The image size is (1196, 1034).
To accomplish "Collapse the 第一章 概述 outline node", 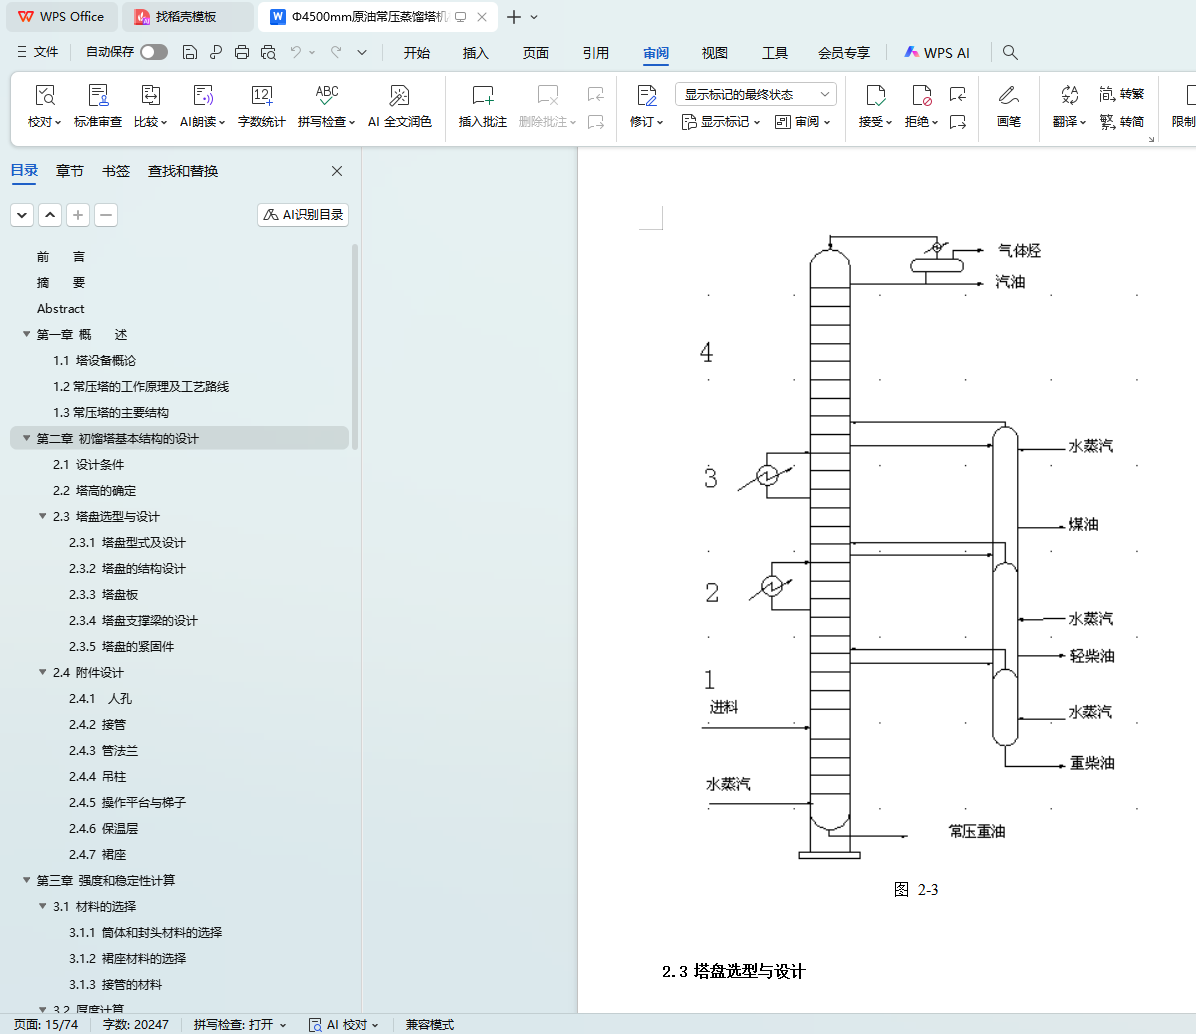I will tap(27, 335).
